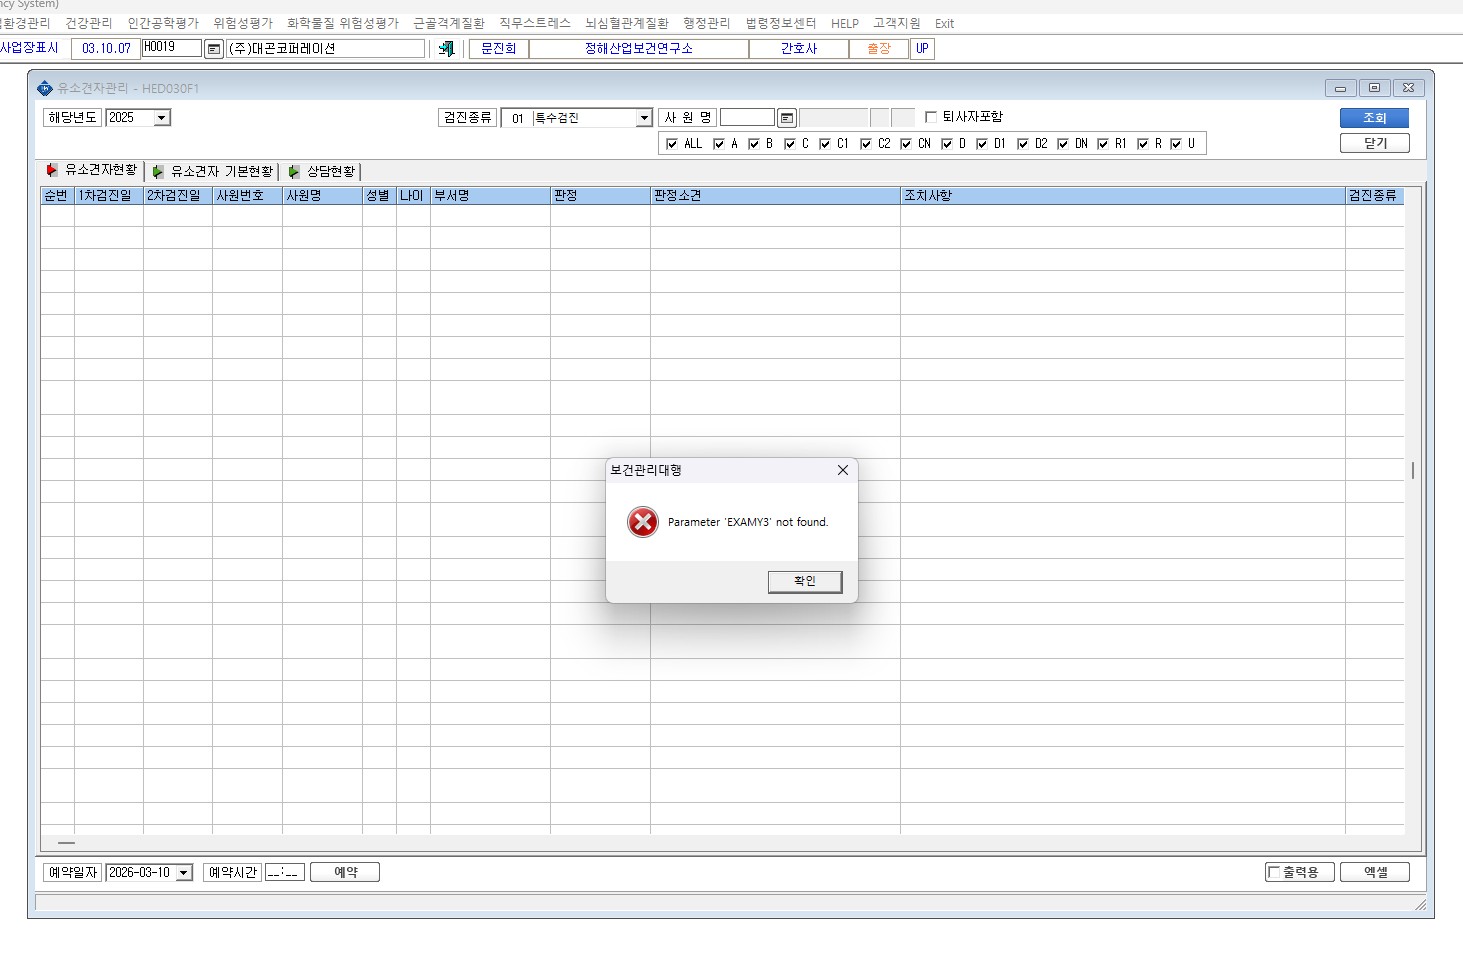Click the green flag icon on 상담현황 tab
Image resolution: width=1463 pixels, height=967 pixels.
point(293,172)
